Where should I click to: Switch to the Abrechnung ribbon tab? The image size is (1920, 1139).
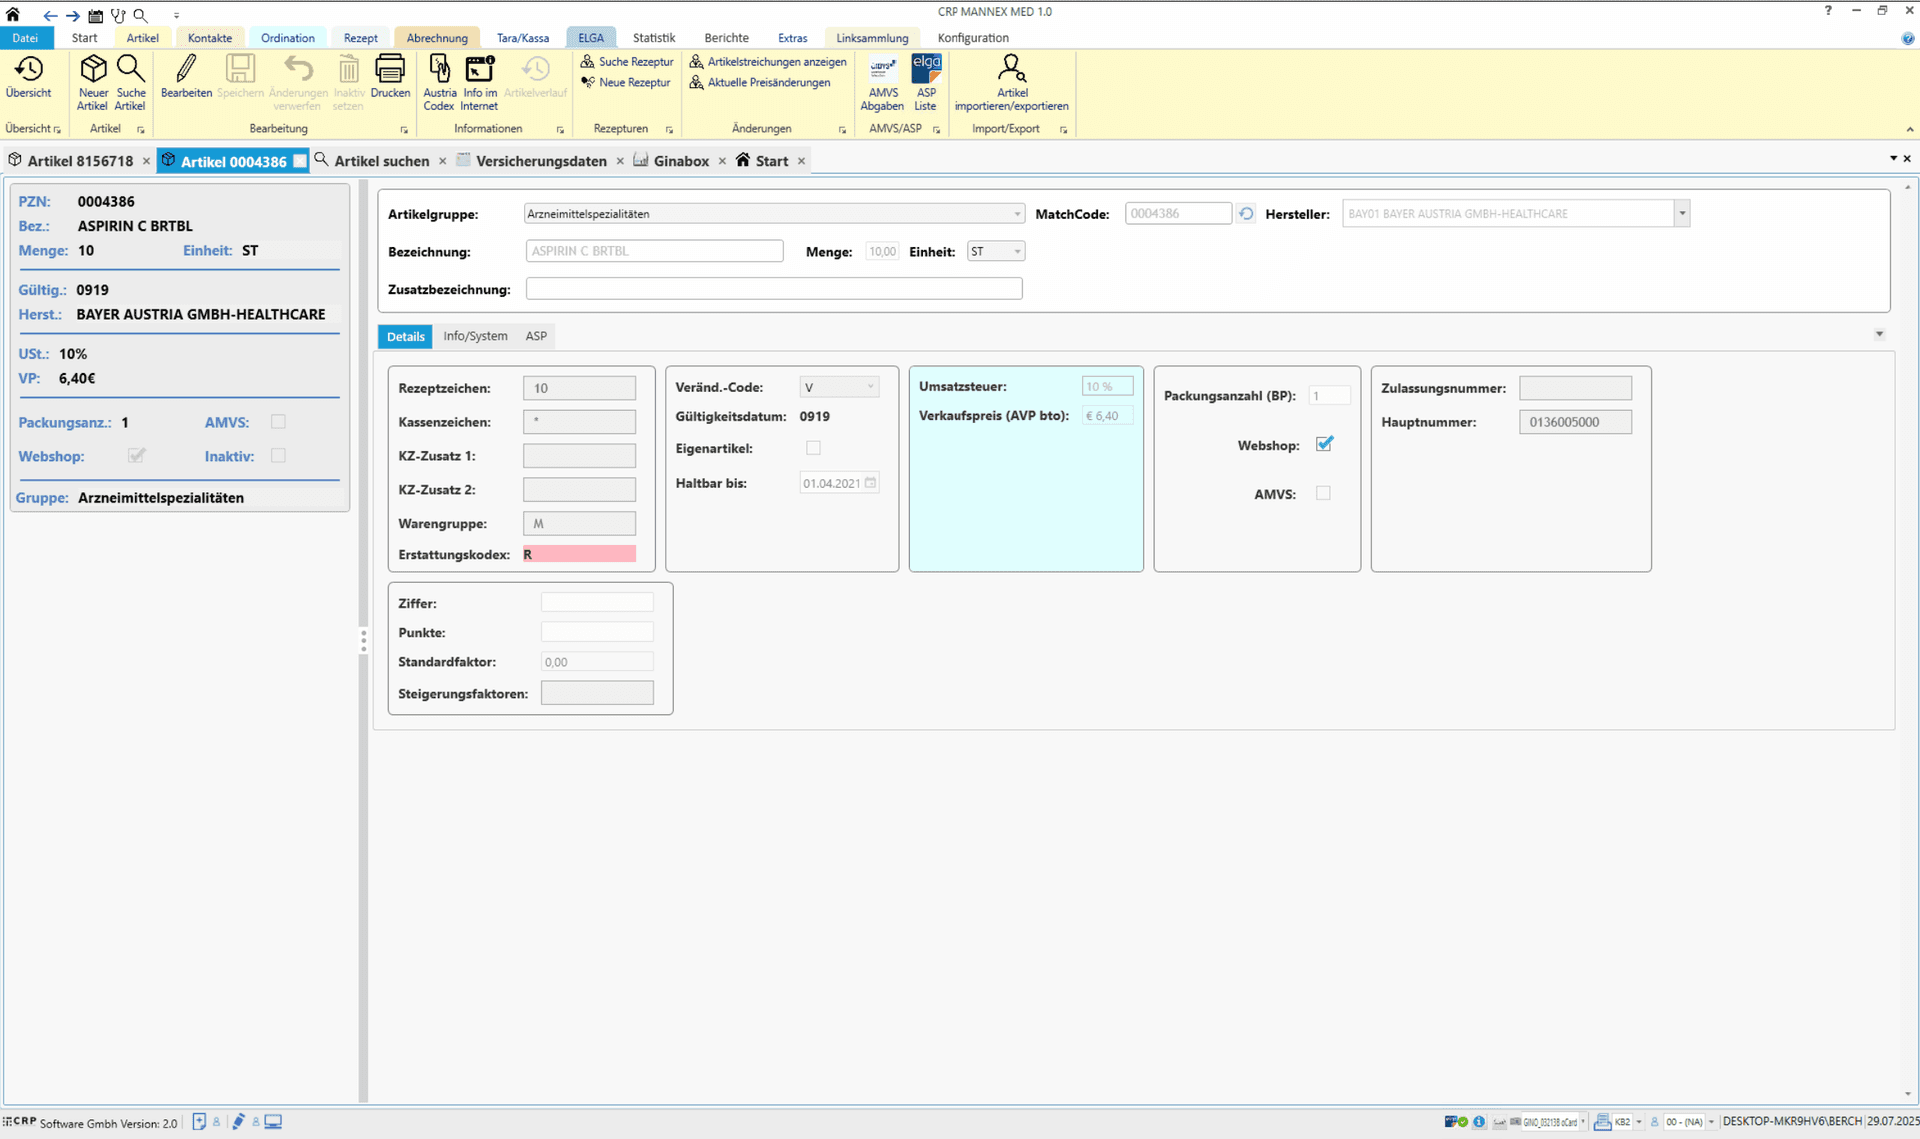pyautogui.click(x=437, y=38)
